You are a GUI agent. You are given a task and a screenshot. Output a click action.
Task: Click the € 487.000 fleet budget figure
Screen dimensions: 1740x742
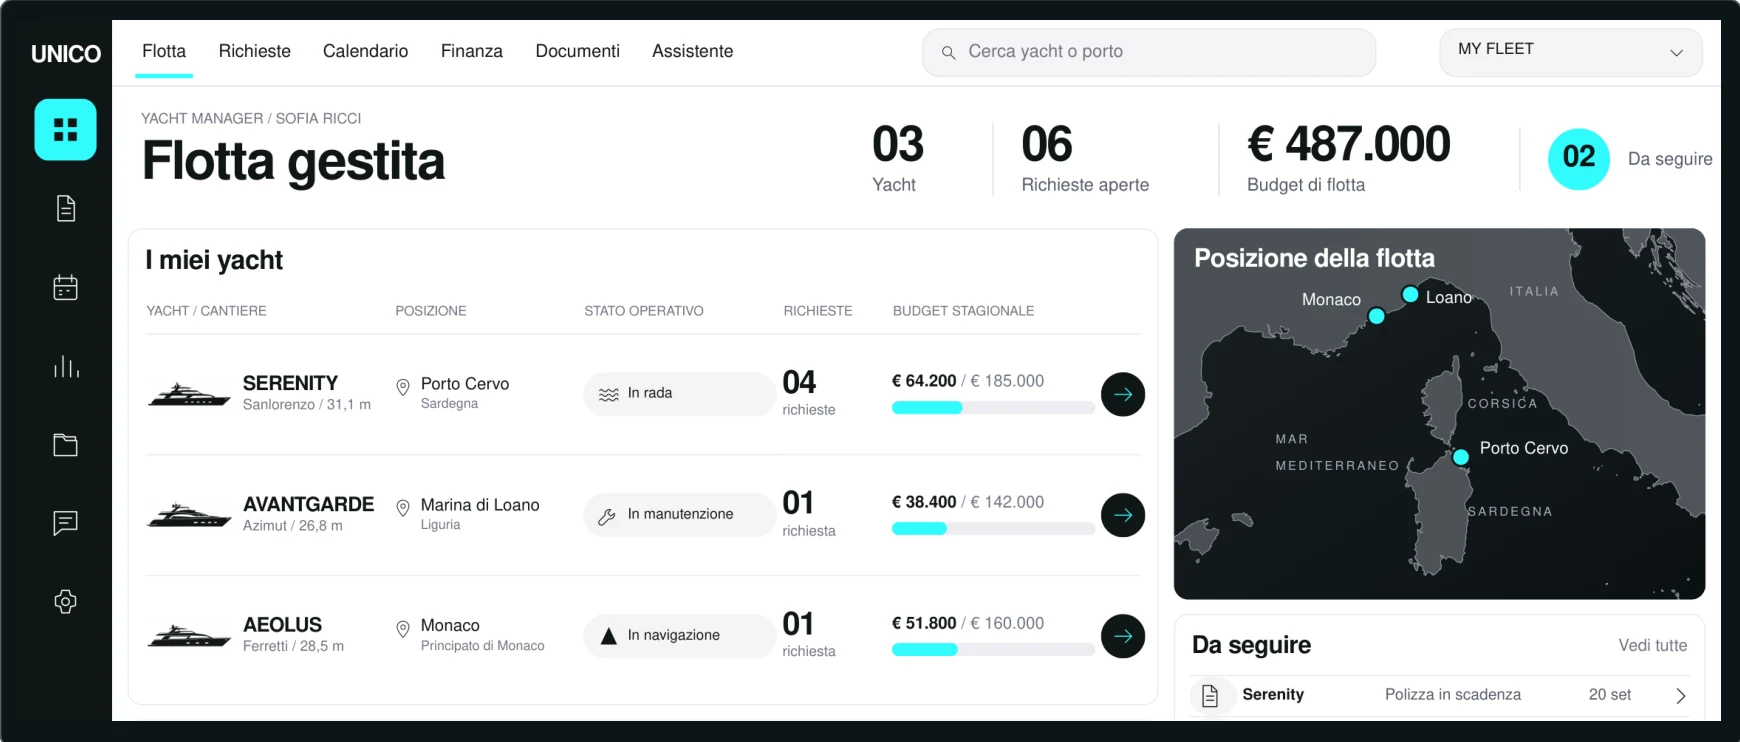tap(1349, 144)
